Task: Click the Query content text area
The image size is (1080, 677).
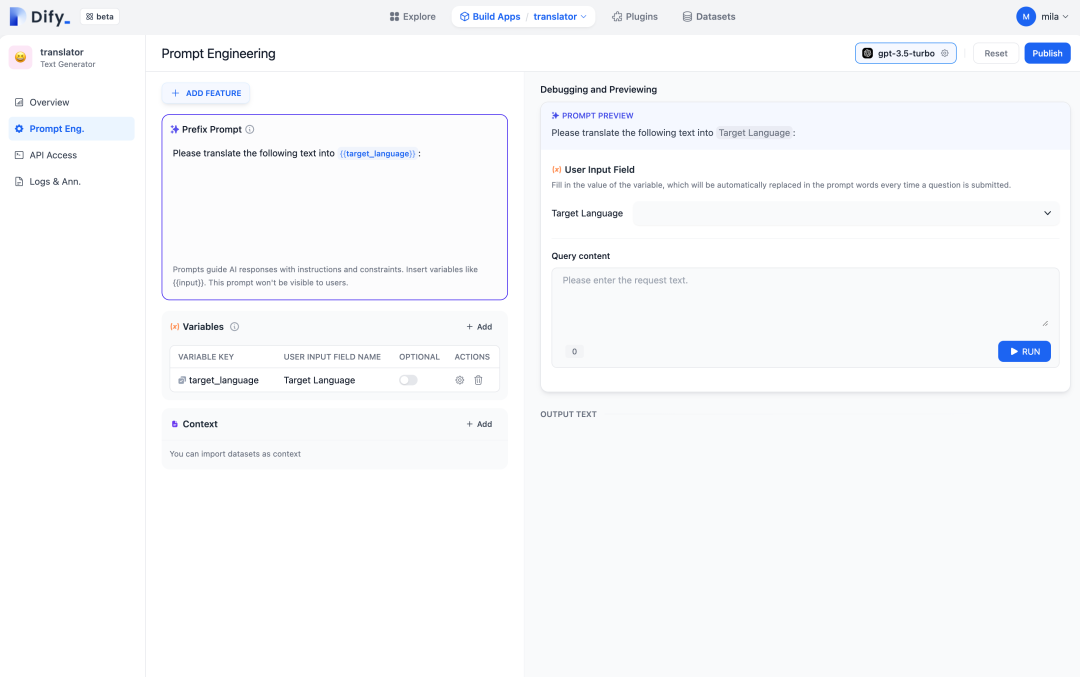Action: [x=804, y=297]
